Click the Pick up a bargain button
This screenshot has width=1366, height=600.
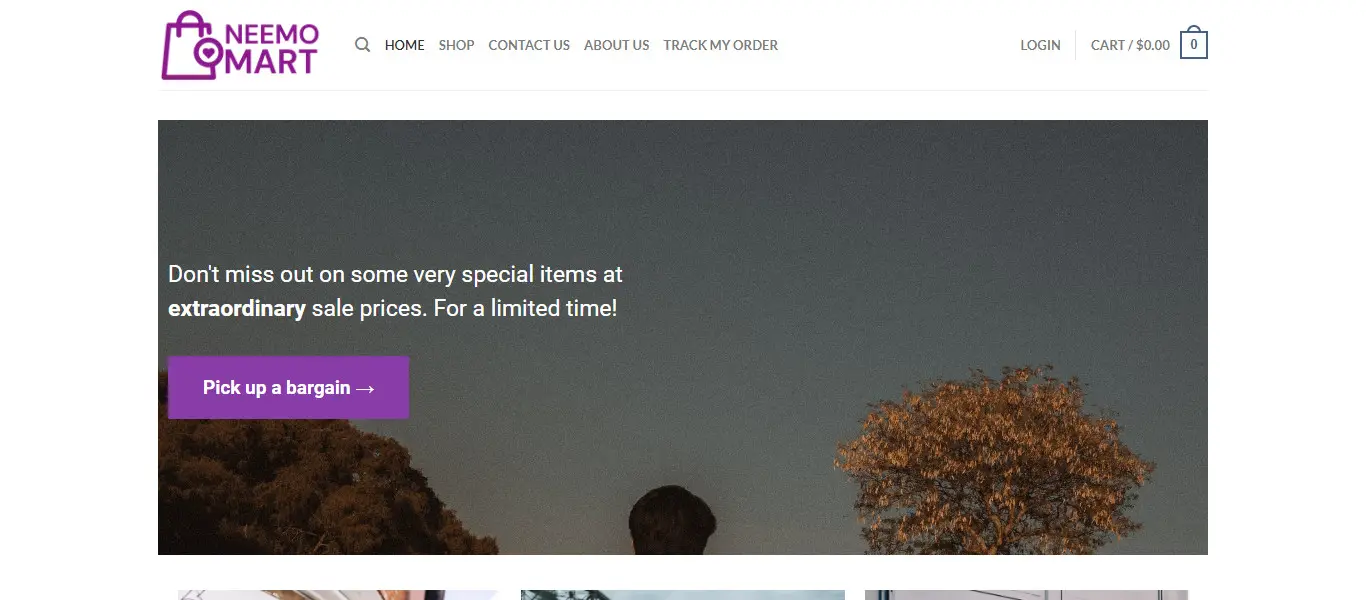288,387
